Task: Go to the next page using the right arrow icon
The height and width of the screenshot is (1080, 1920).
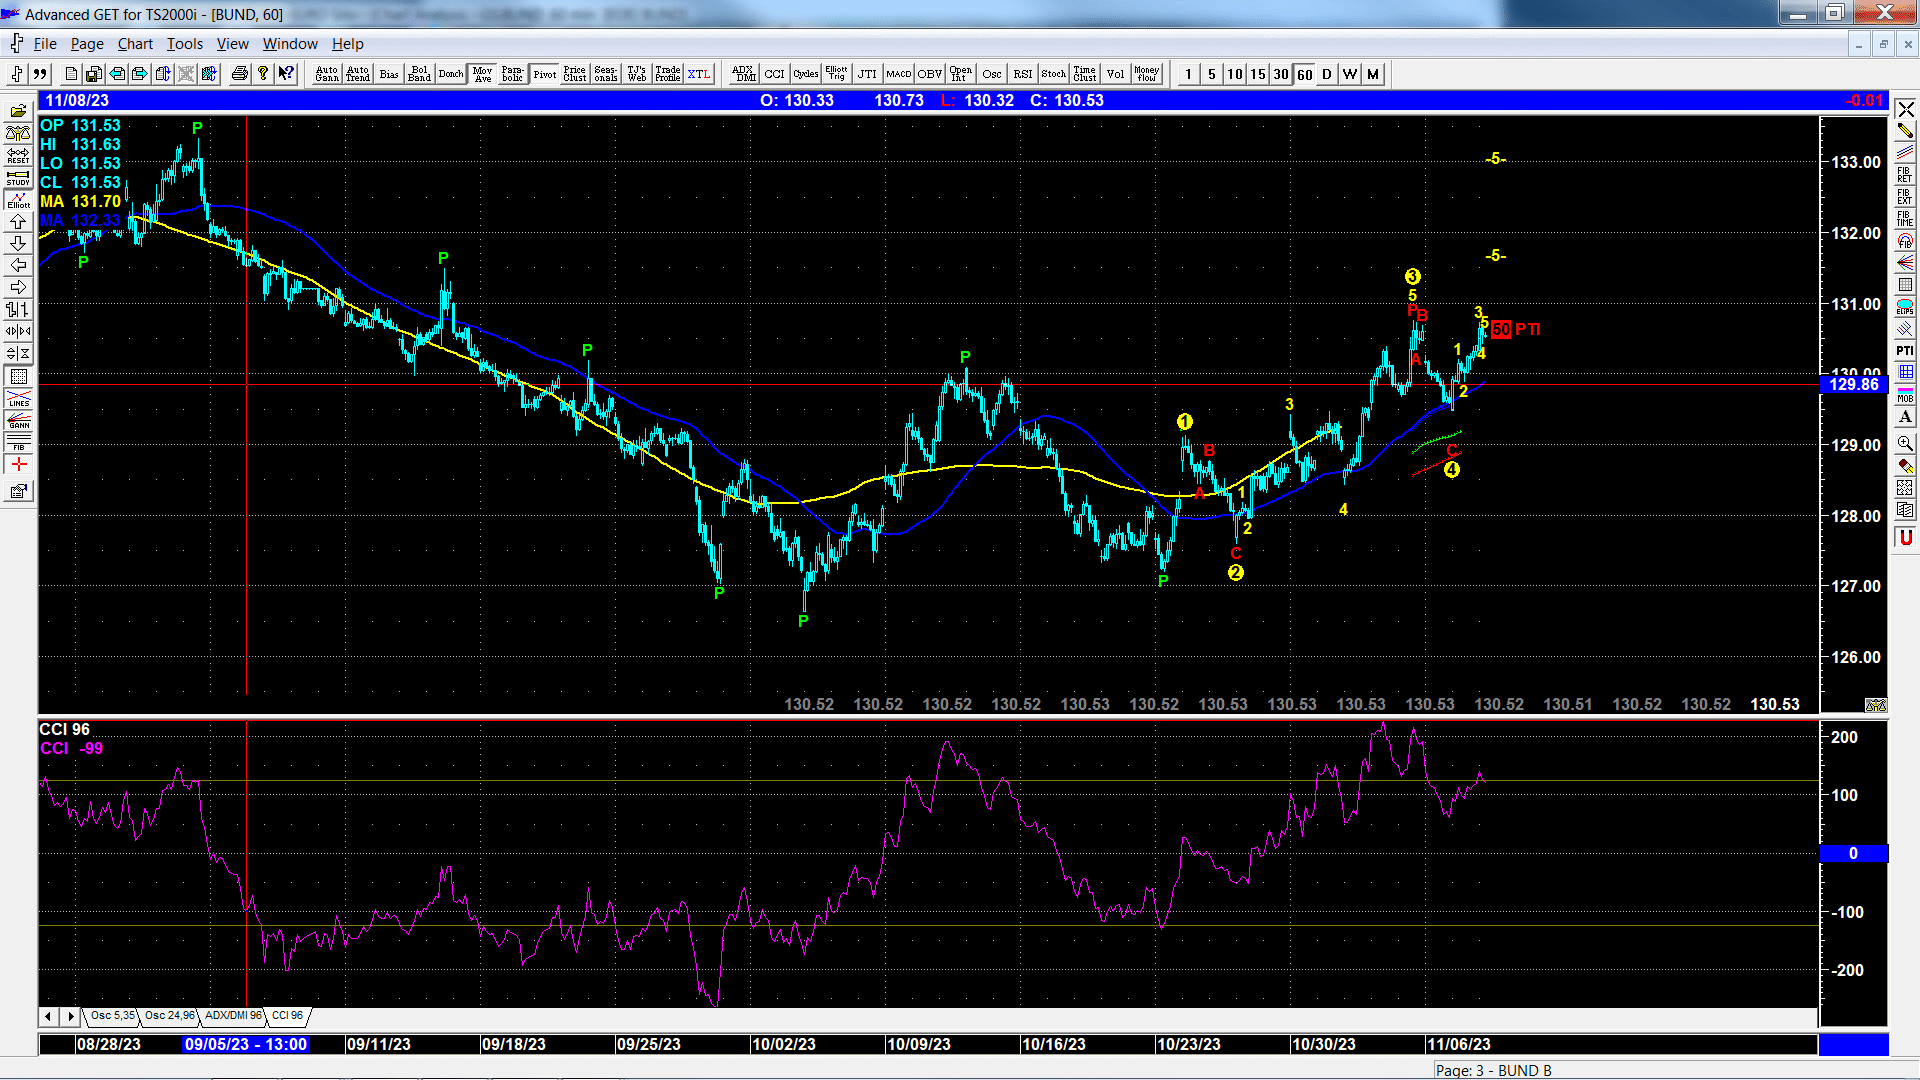Action: (x=140, y=74)
